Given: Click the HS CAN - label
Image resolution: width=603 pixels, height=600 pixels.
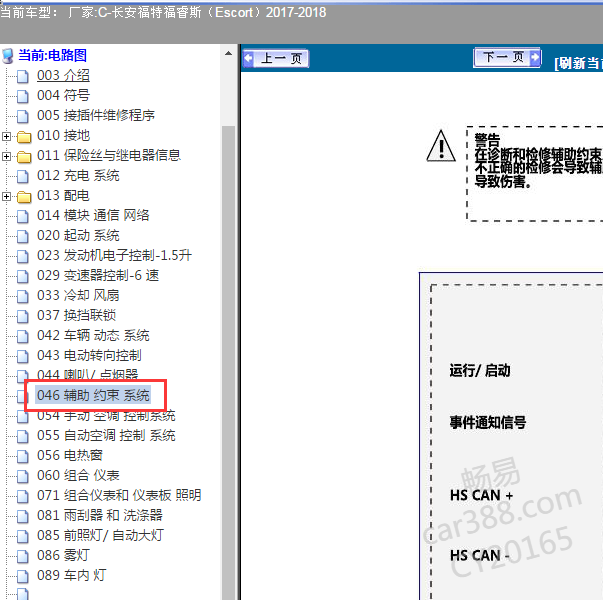Looking at the screenshot, I should pos(480,556).
